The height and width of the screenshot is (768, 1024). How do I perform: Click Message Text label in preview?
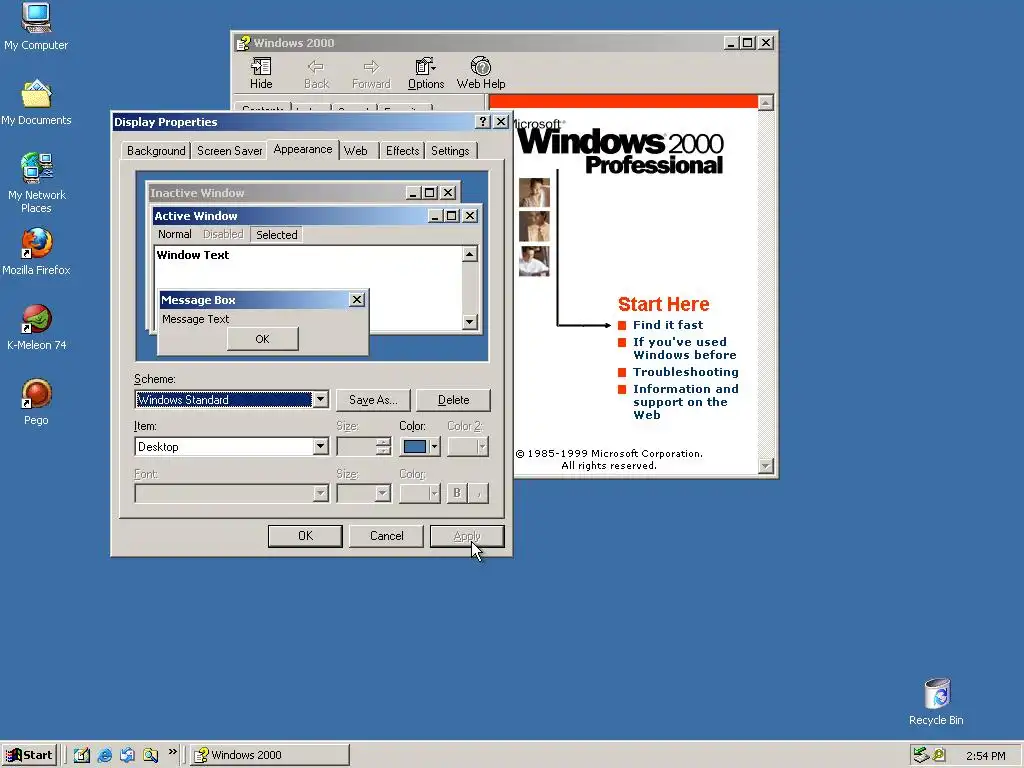coord(195,319)
